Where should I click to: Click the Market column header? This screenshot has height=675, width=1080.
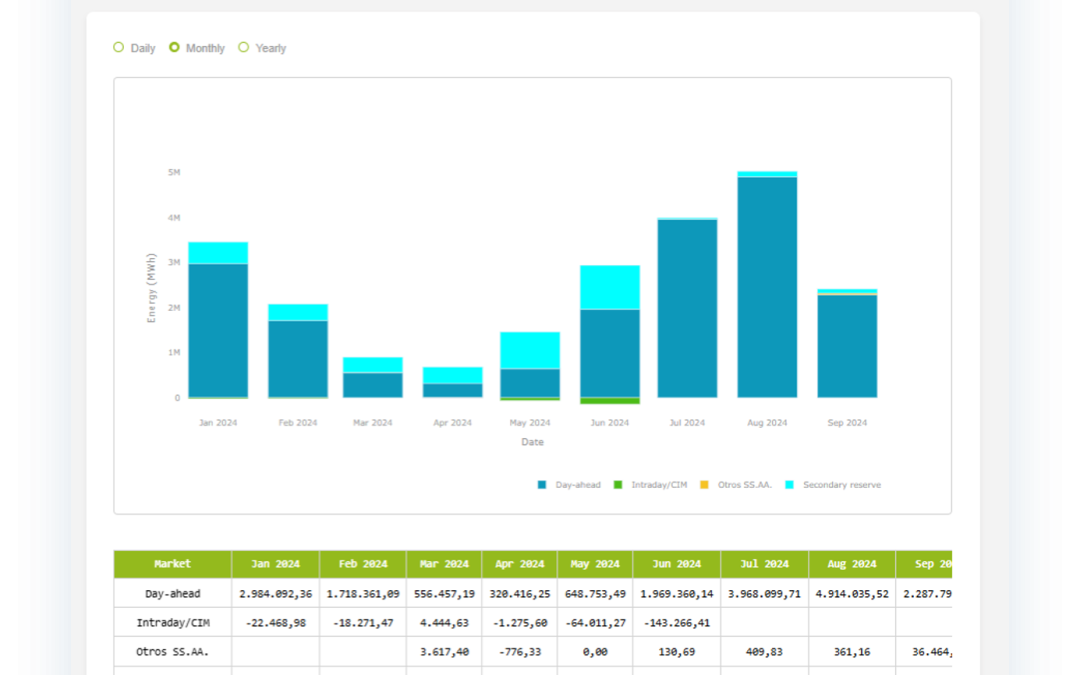(173, 564)
